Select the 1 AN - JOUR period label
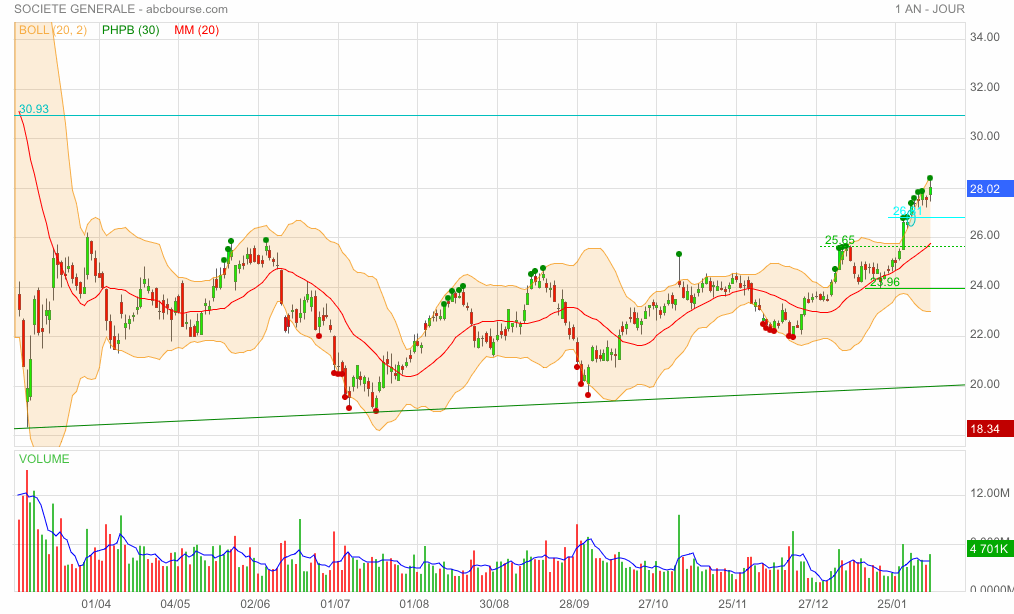This screenshot has width=1014, height=614. tap(930, 9)
